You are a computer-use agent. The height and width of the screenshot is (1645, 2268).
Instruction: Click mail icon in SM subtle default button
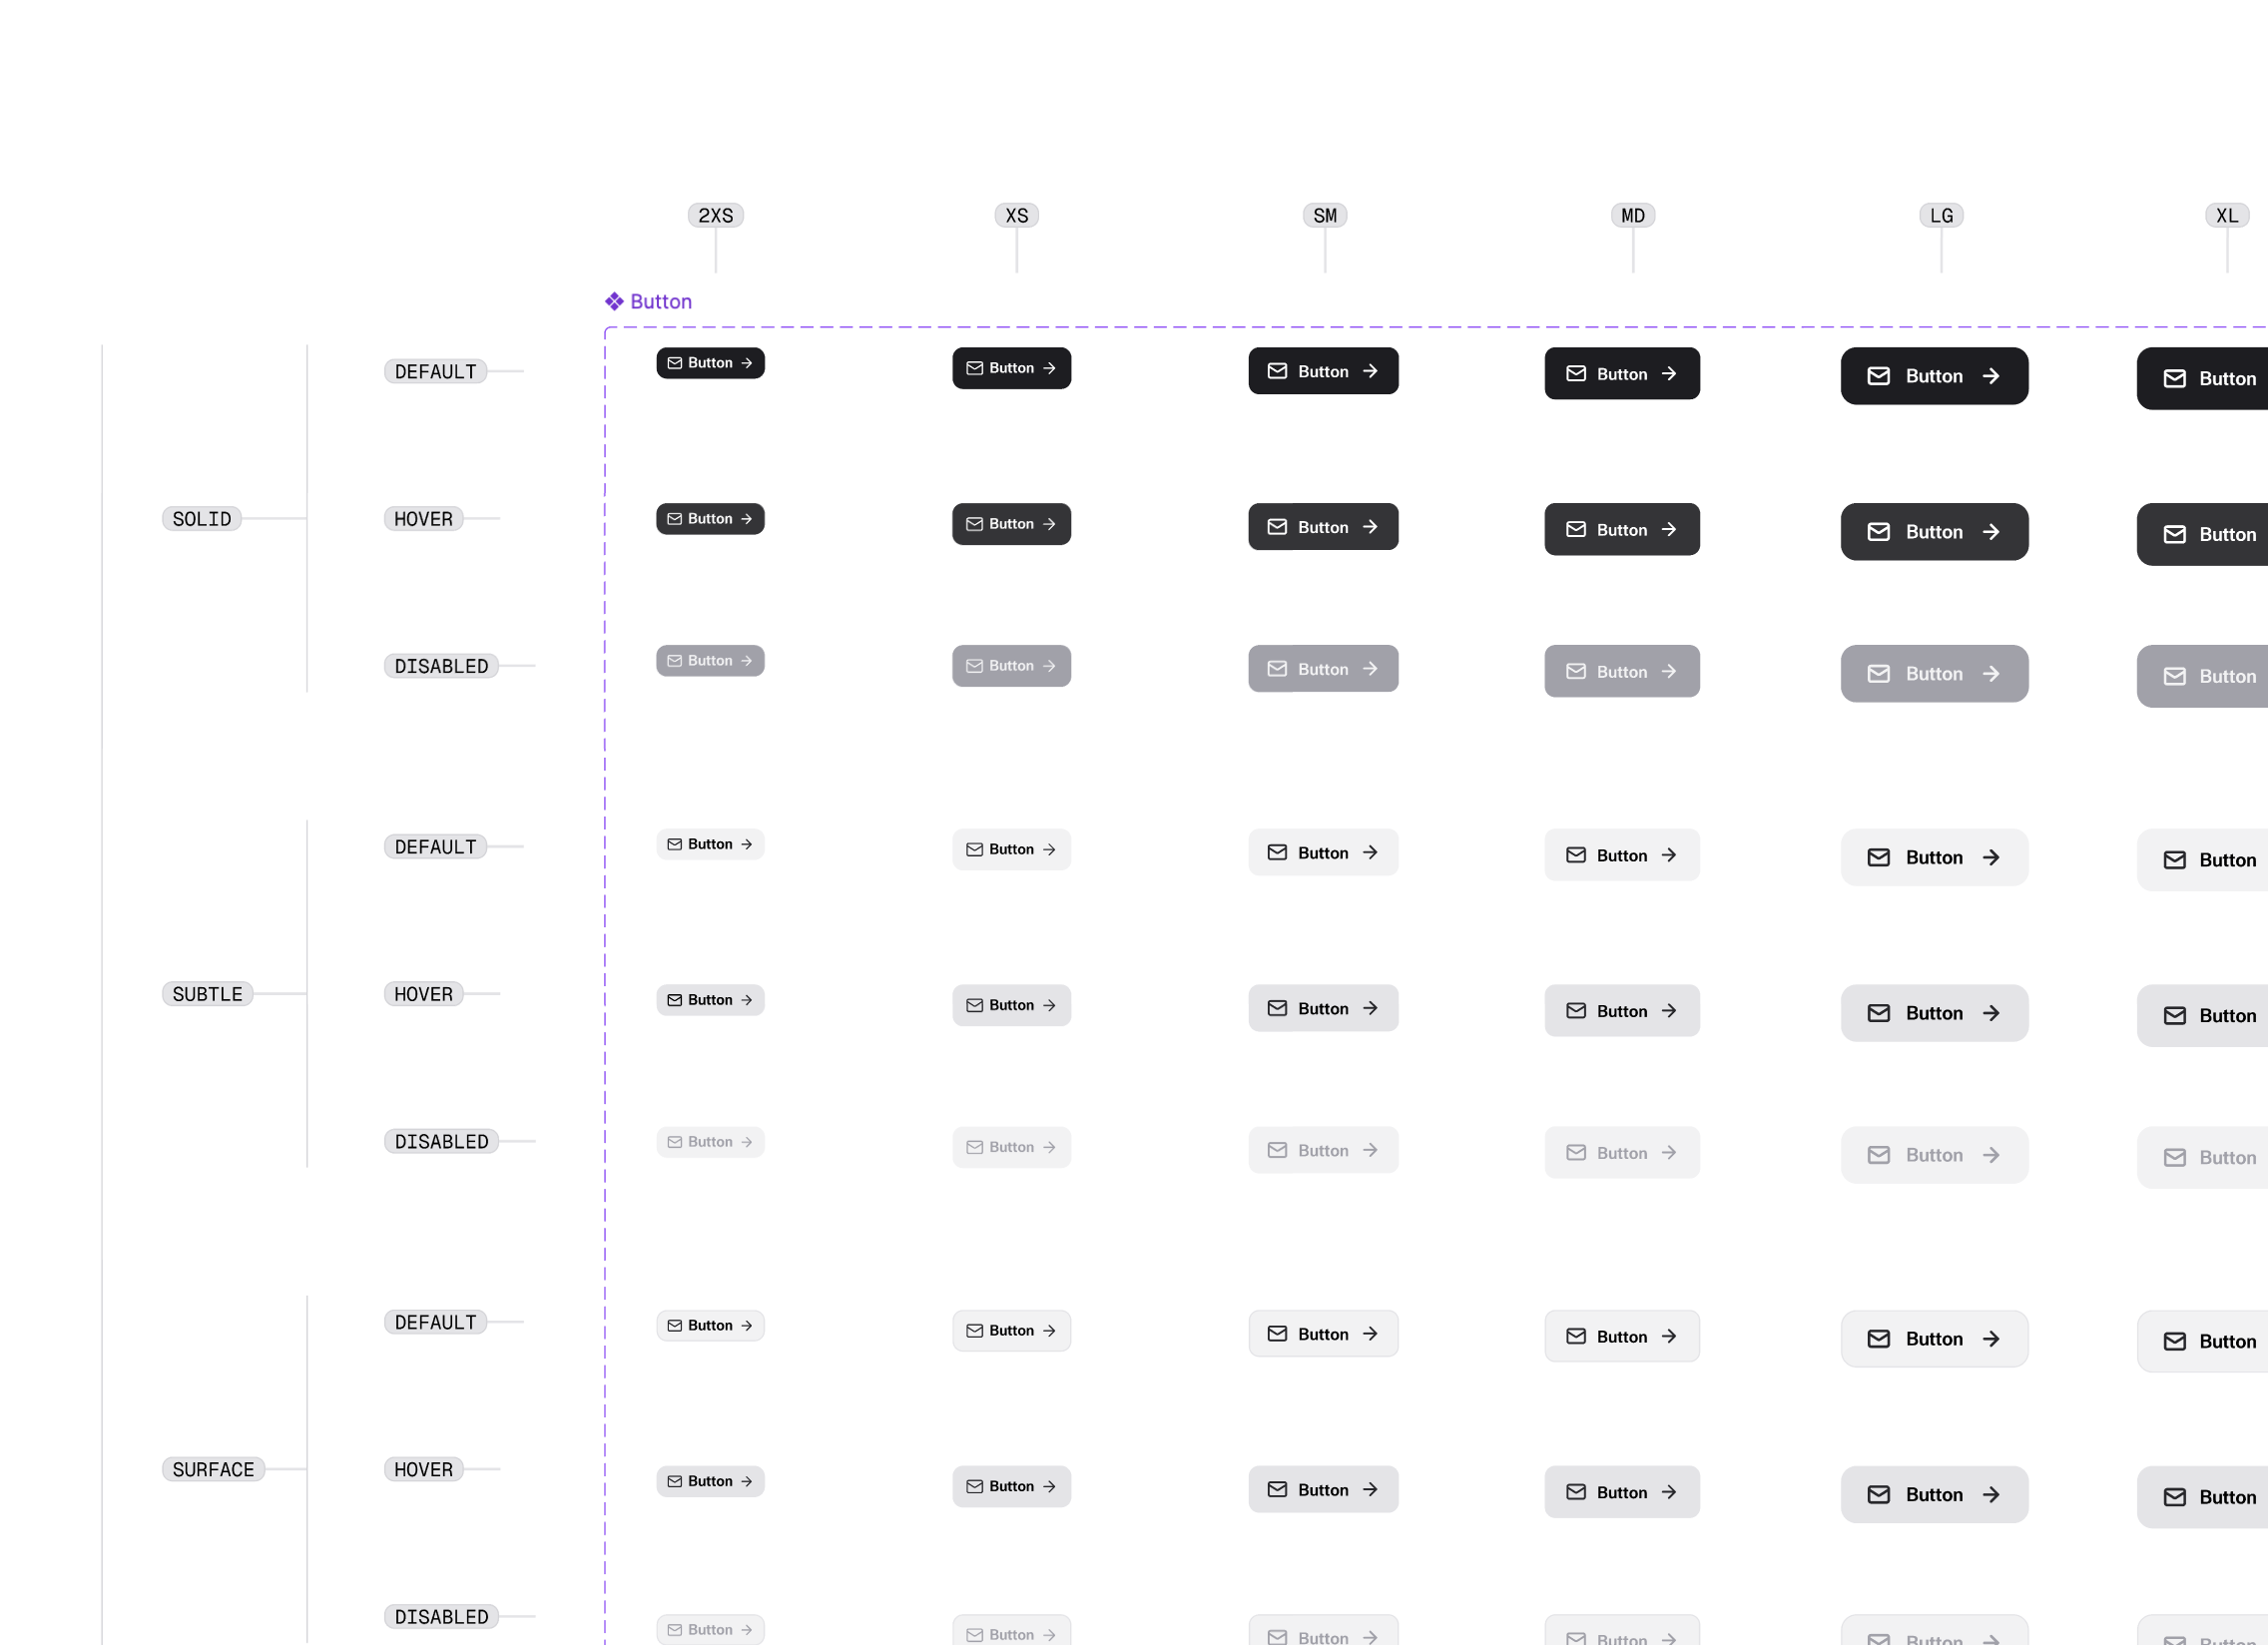coord(1277,852)
